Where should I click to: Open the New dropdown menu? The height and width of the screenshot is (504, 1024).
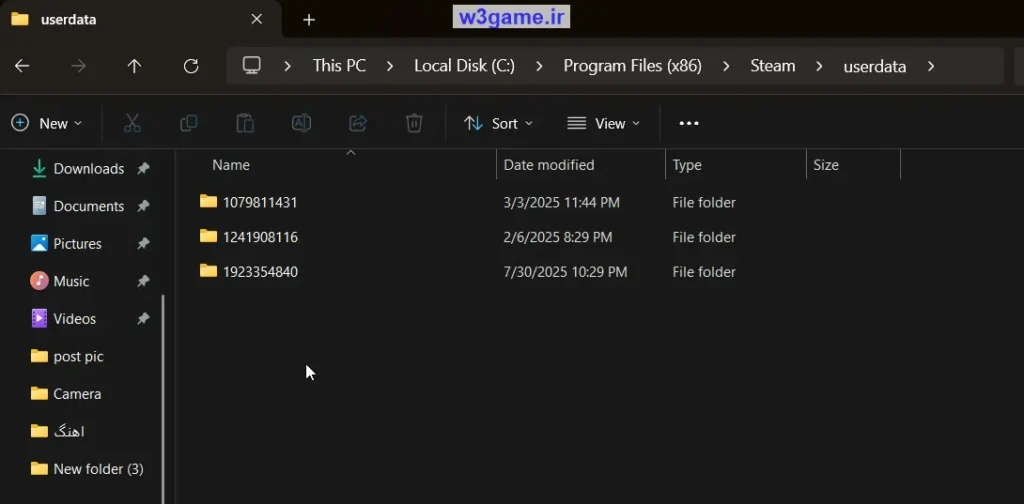coord(47,123)
